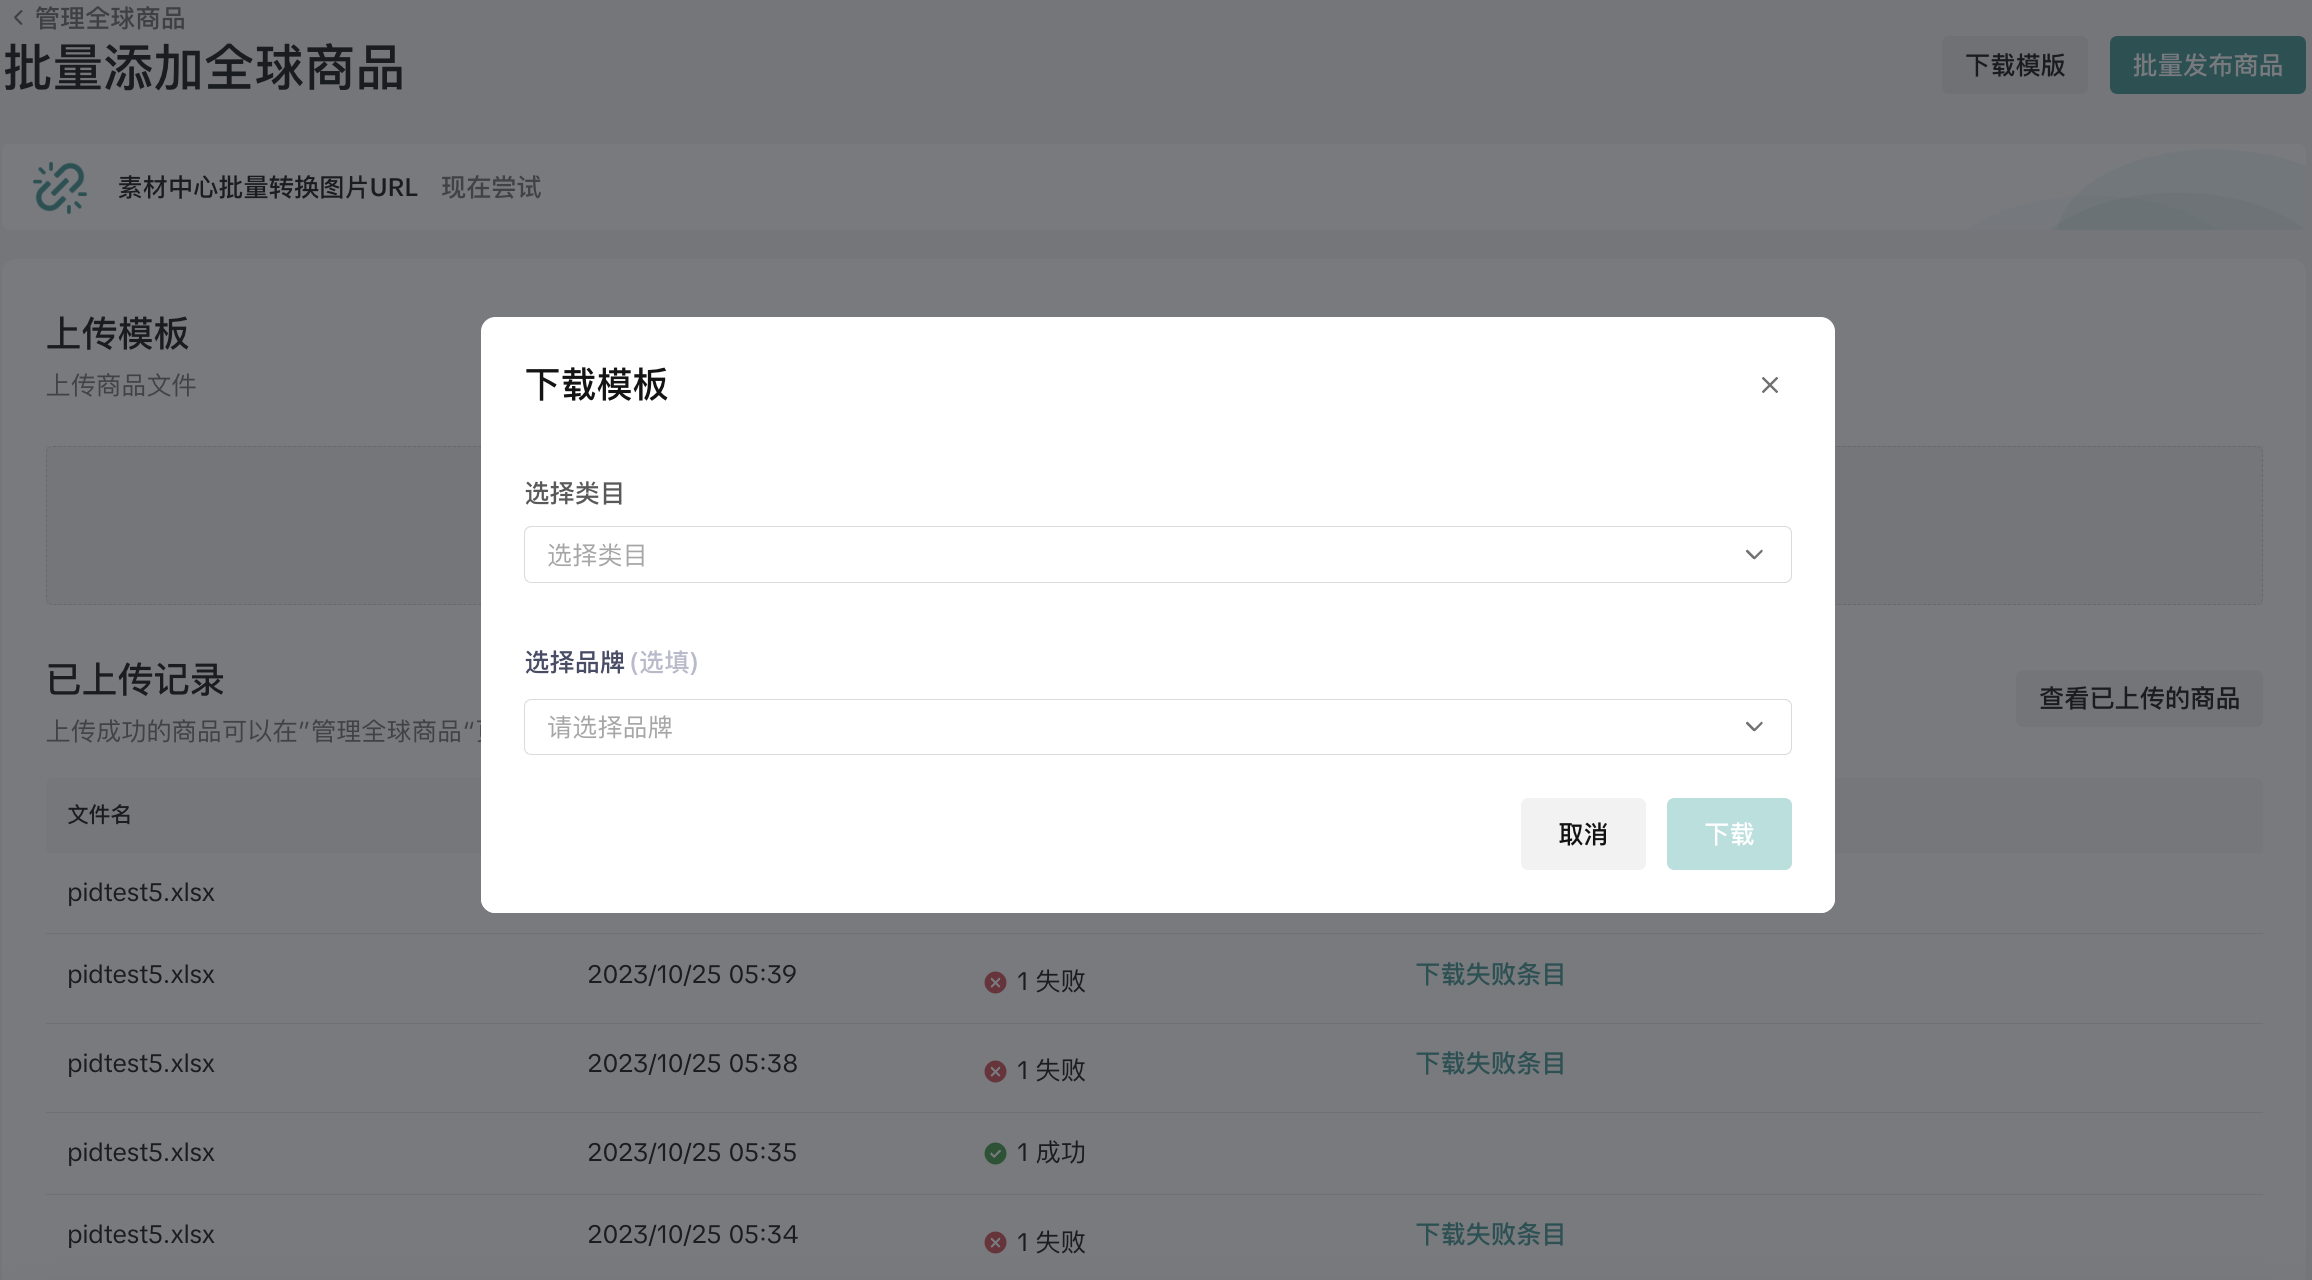Click the 素材中心批量转换图片URL banner text
The width and height of the screenshot is (2312, 1280).
[268, 187]
